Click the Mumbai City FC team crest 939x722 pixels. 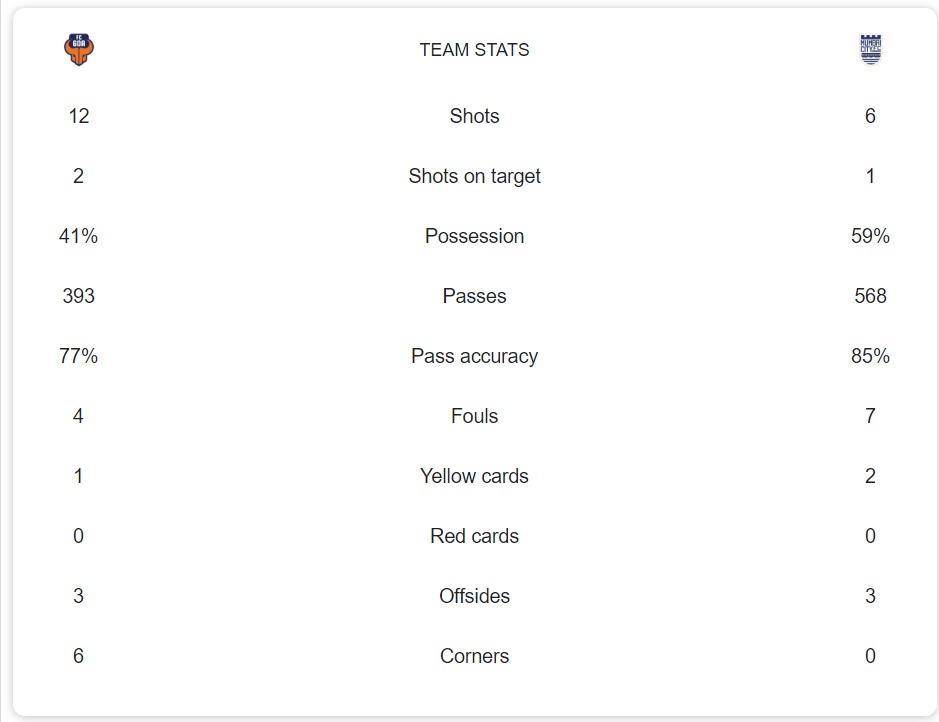click(x=871, y=49)
